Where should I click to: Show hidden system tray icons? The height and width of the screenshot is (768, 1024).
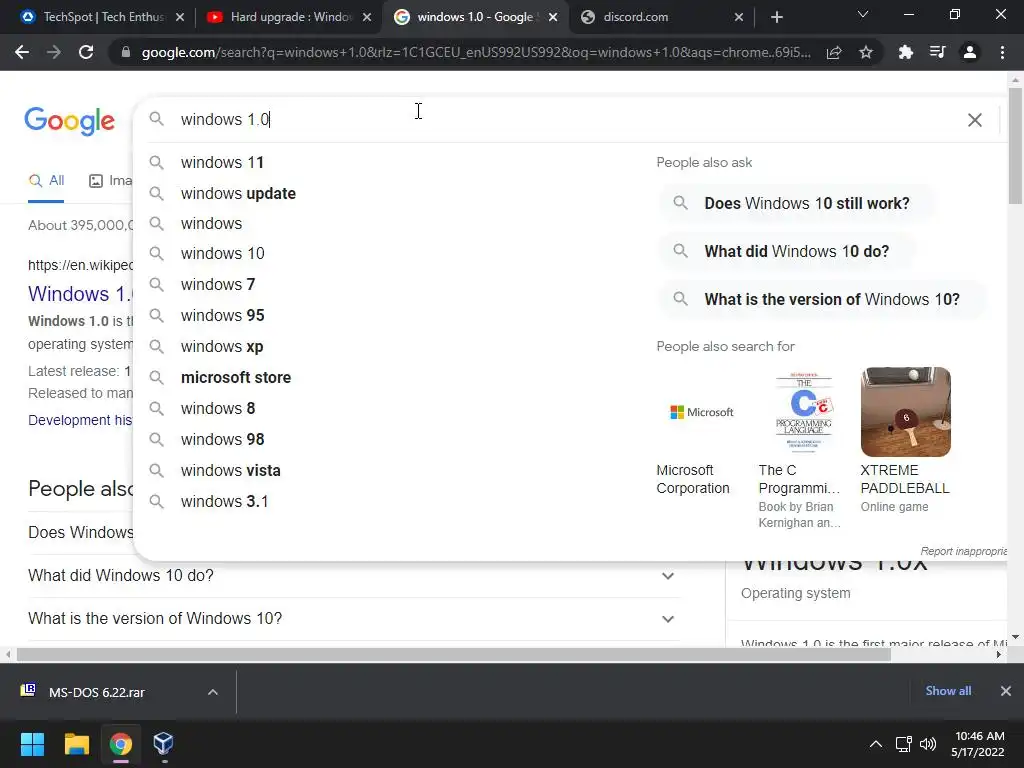point(876,744)
